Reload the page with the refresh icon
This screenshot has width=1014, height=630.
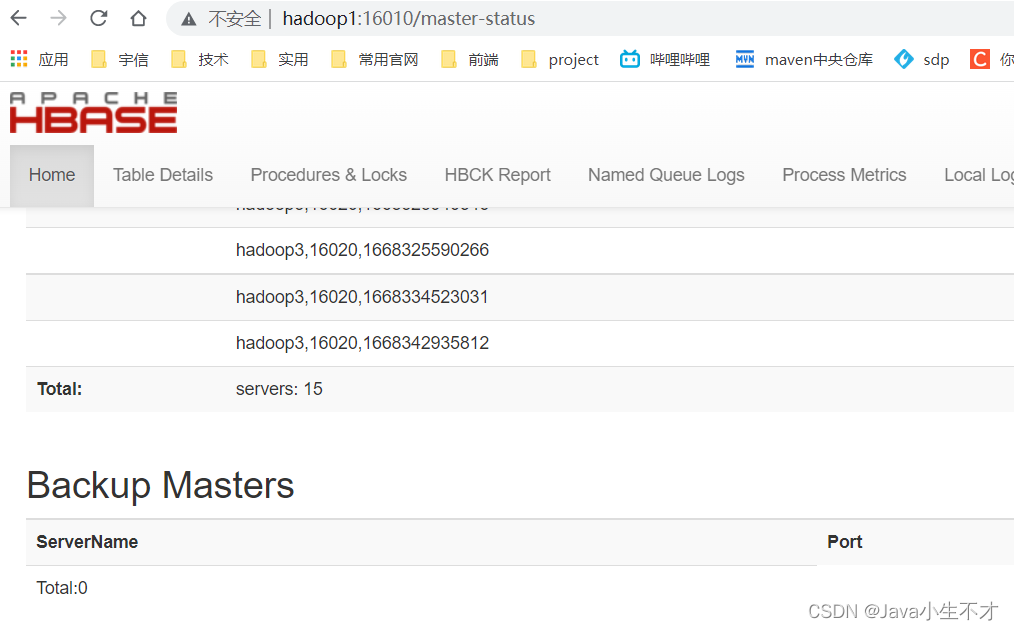coord(97,18)
